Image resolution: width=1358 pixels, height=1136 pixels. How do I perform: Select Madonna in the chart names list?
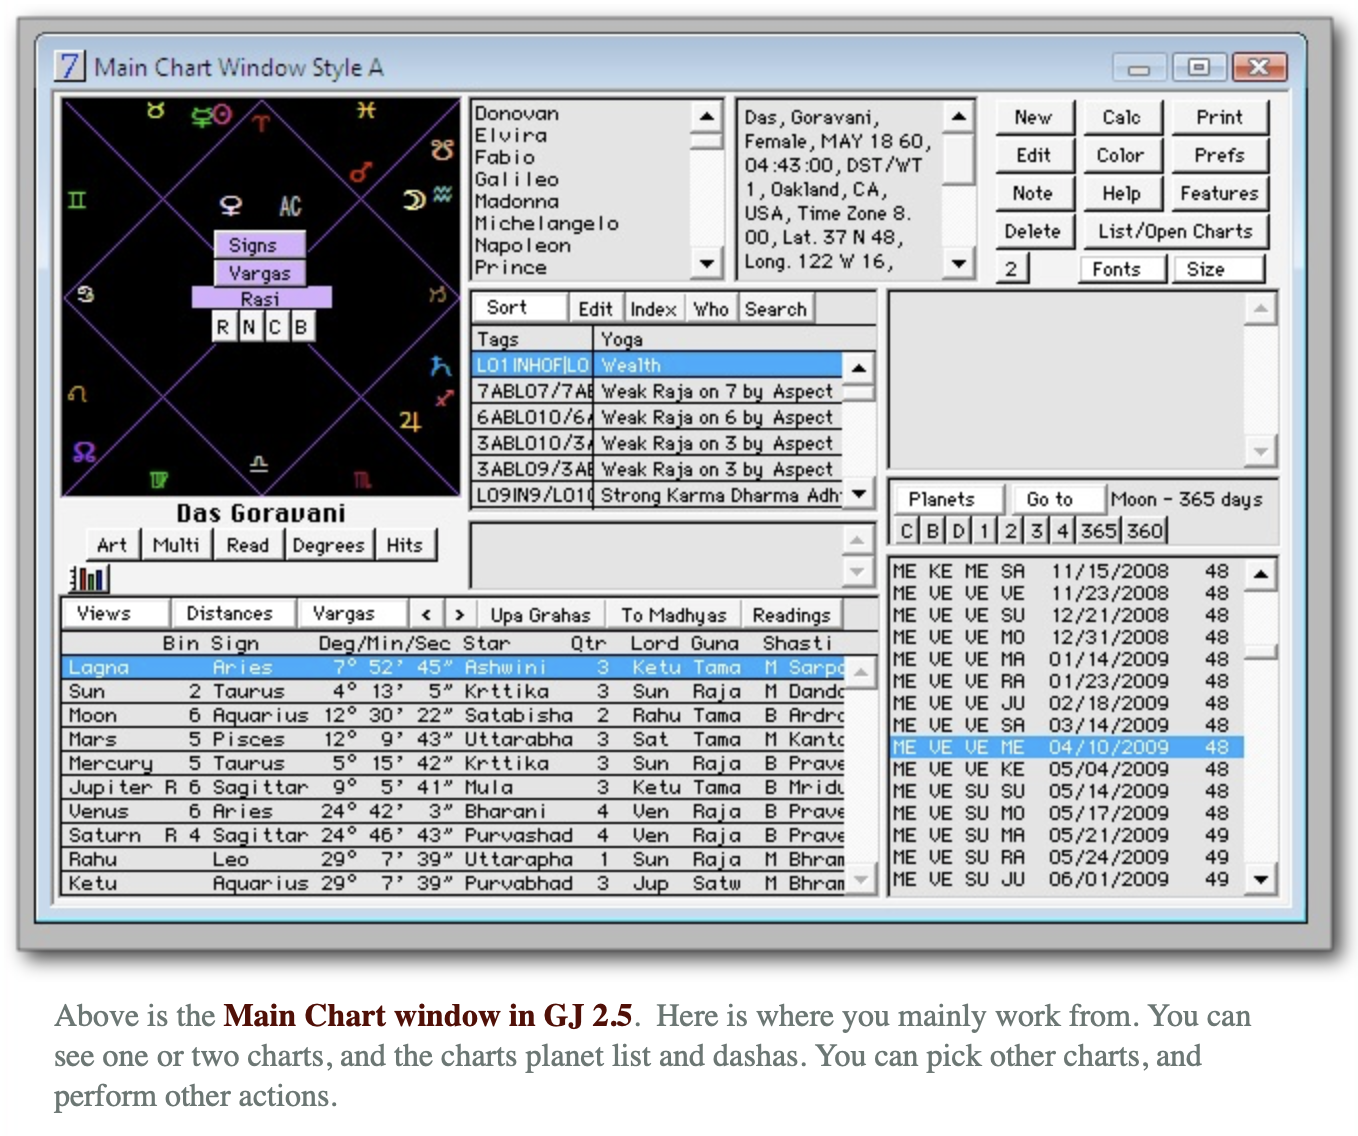[x=517, y=201]
